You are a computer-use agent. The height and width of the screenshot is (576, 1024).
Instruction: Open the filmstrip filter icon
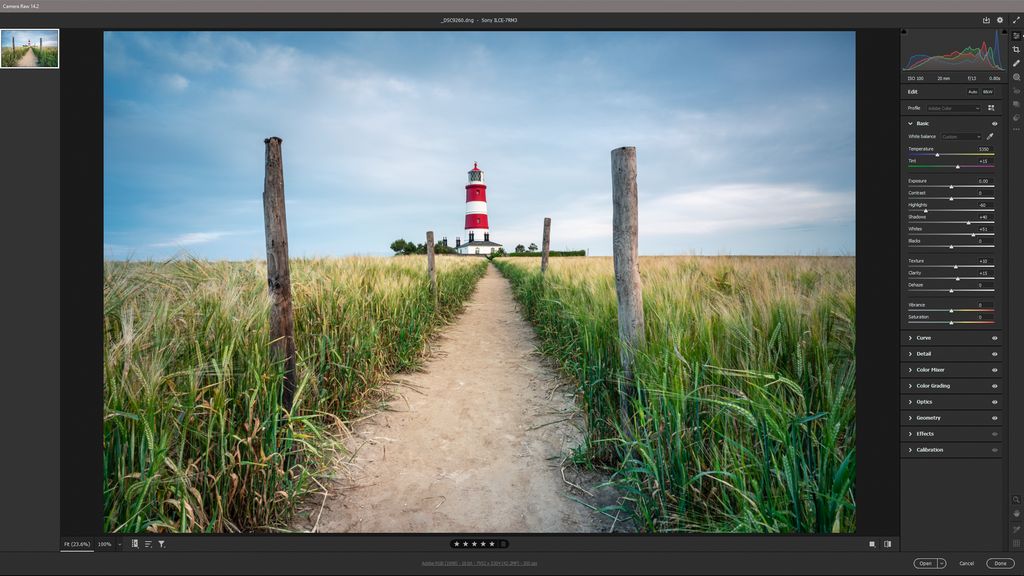point(161,544)
